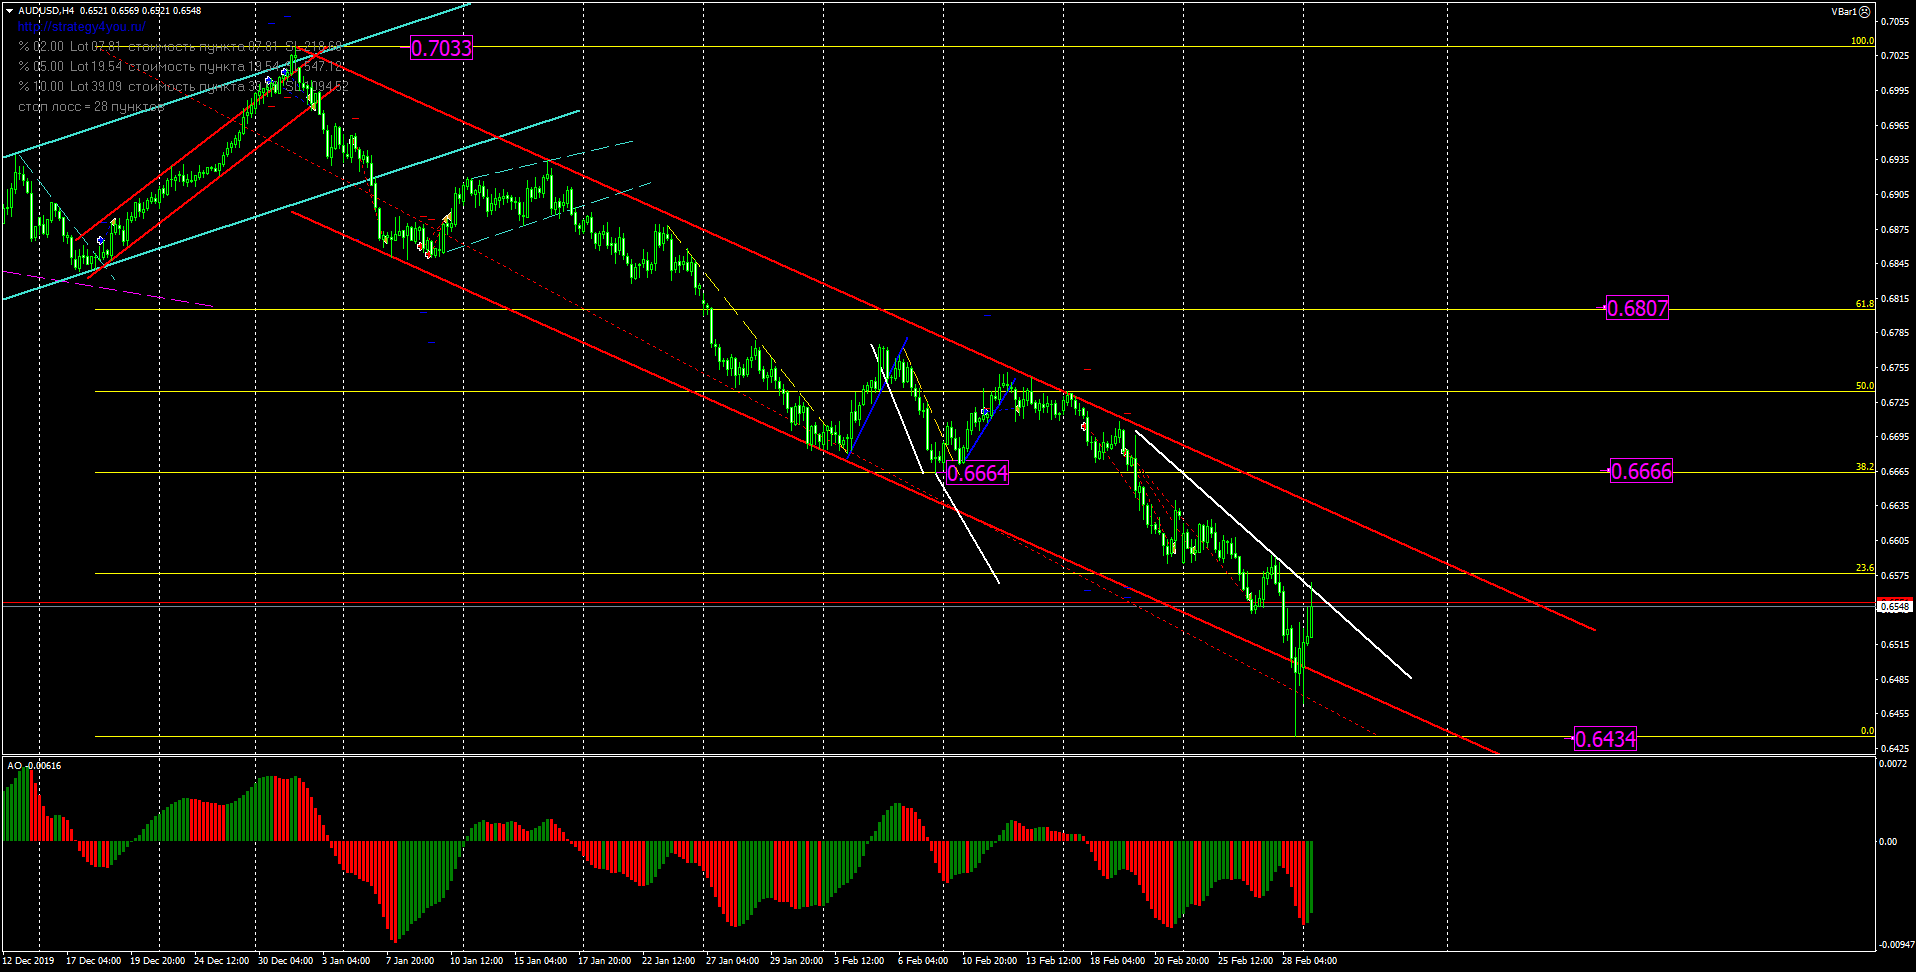Click the Fibonacci 50.0 level label
The width and height of the screenshot is (1916, 972).
point(1864,385)
